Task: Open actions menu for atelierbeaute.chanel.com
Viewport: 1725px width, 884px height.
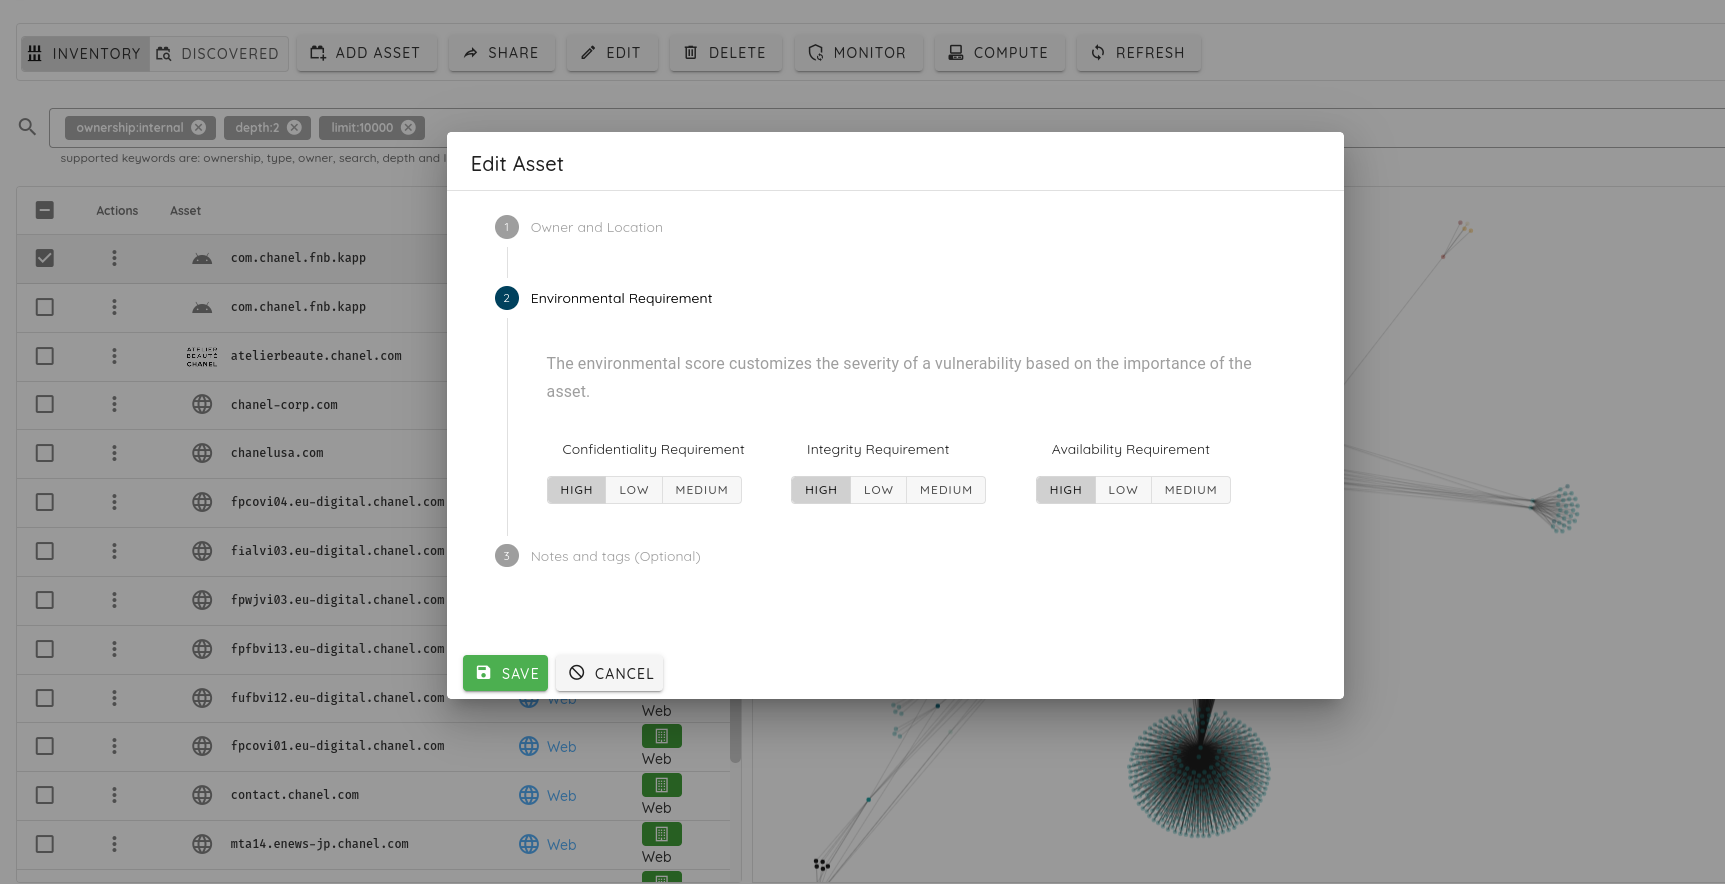Action: (x=114, y=356)
